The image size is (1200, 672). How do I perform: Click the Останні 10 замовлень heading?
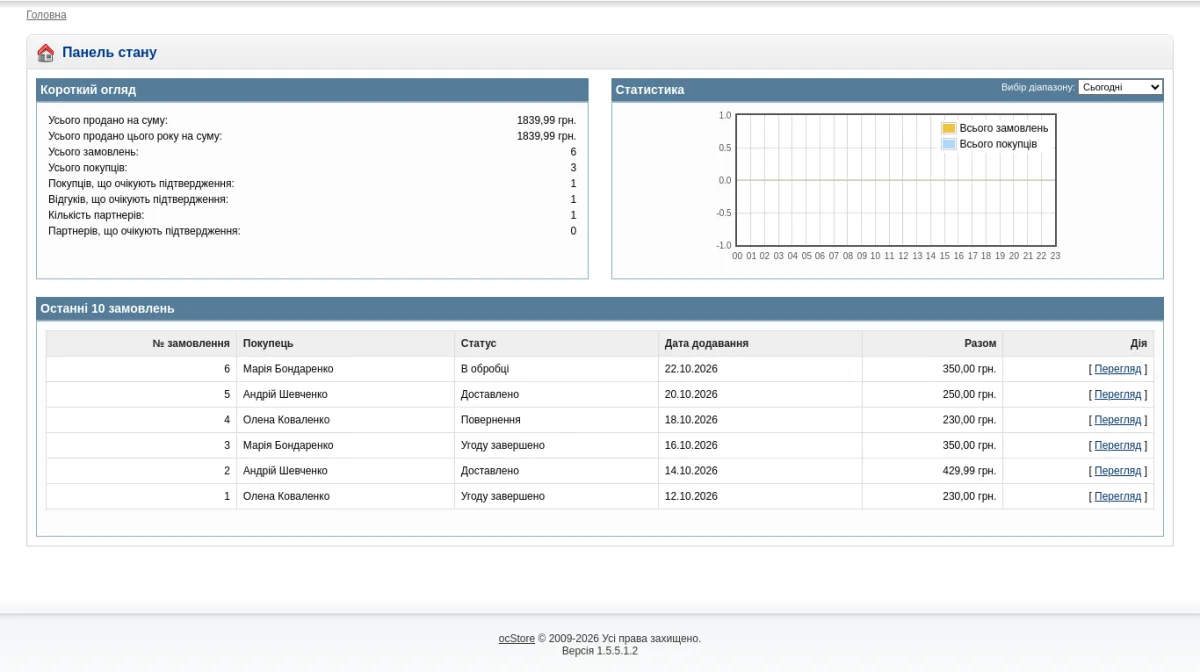point(107,309)
